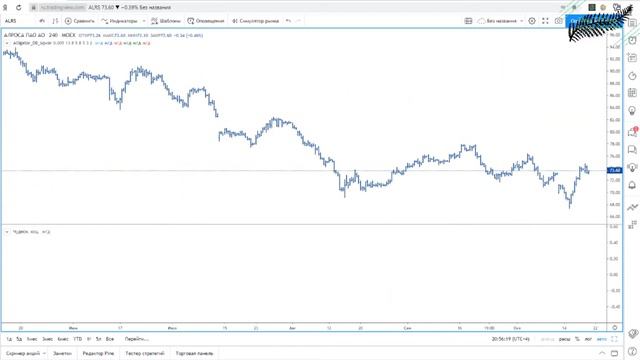Screen dimensions: 640x360
Task: Open the ideas stream sidebar icon
Action: (632, 167)
